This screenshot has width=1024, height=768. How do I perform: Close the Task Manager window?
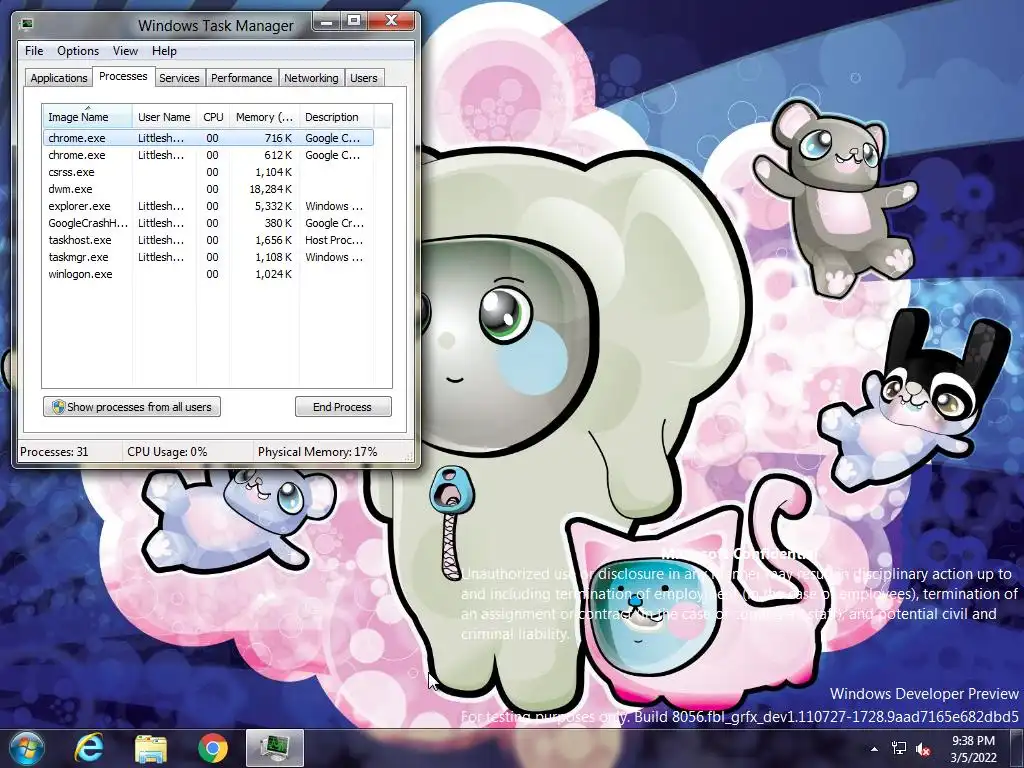pos(391,22)
